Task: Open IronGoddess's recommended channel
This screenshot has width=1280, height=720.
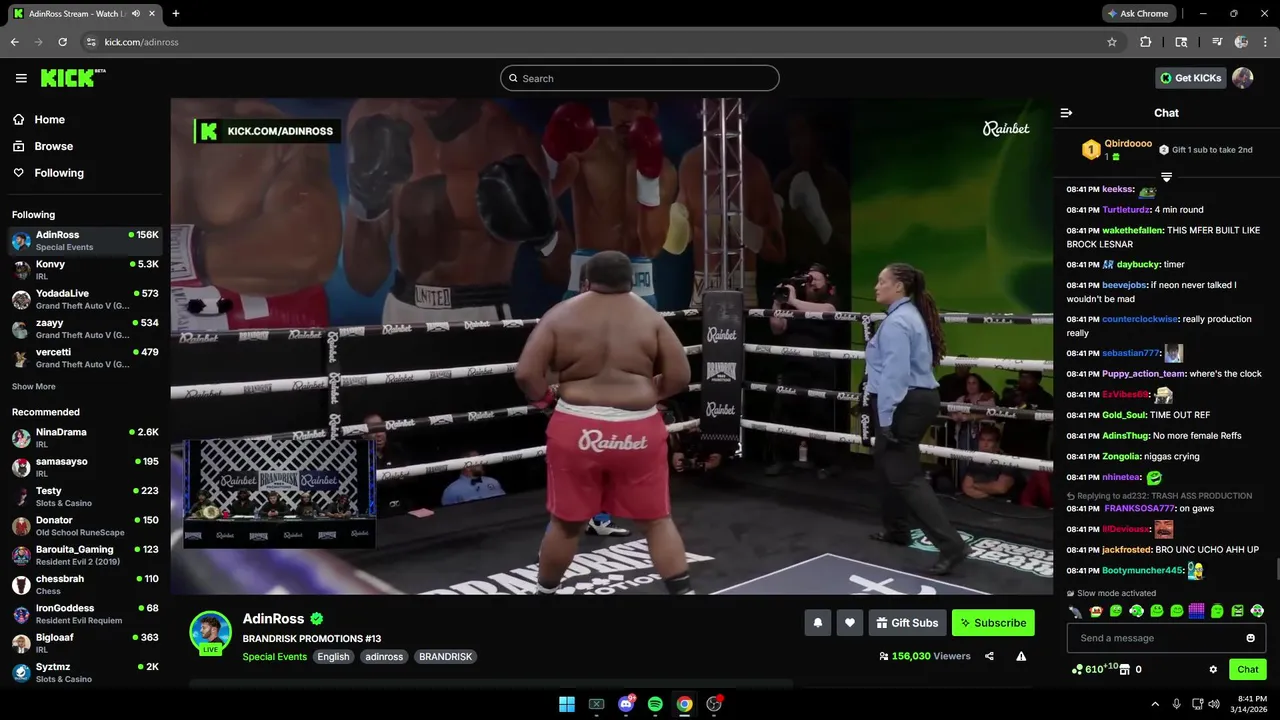Action: (x=85, y=614)
